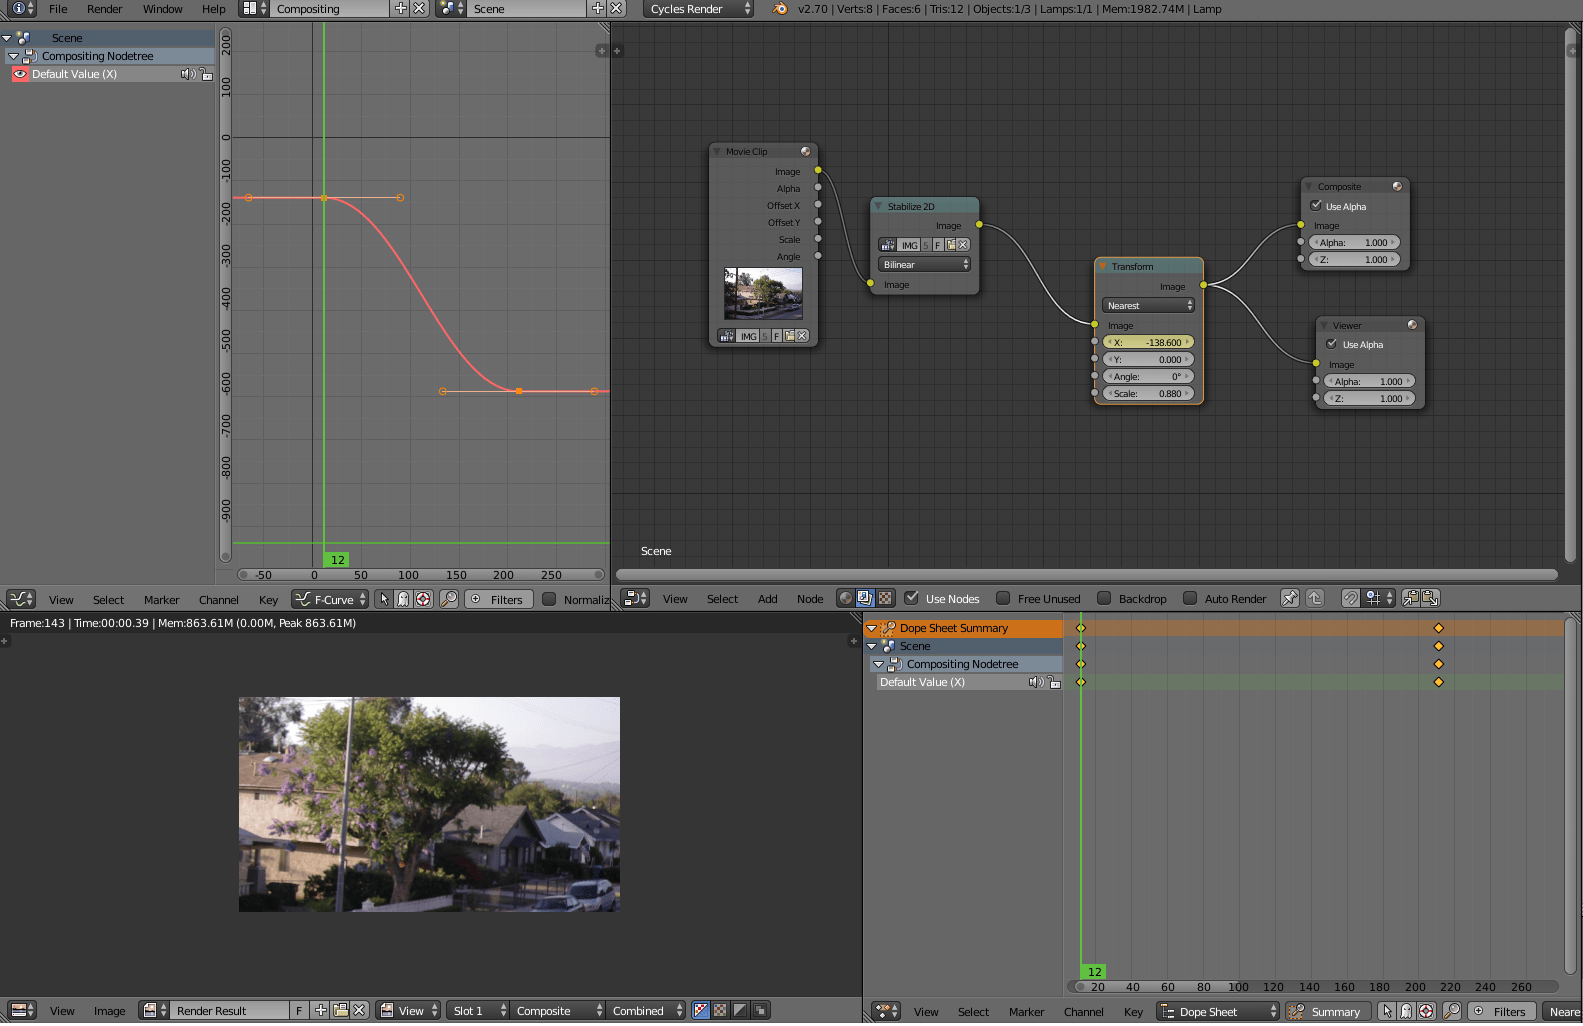Open the Help menu

(x=214, y=9)
